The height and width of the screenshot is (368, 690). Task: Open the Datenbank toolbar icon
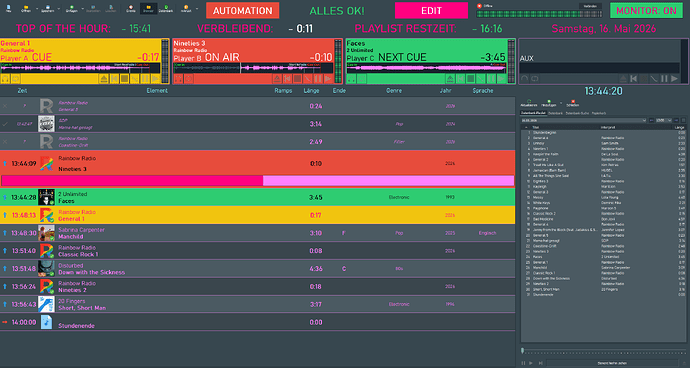click(166, 8)
